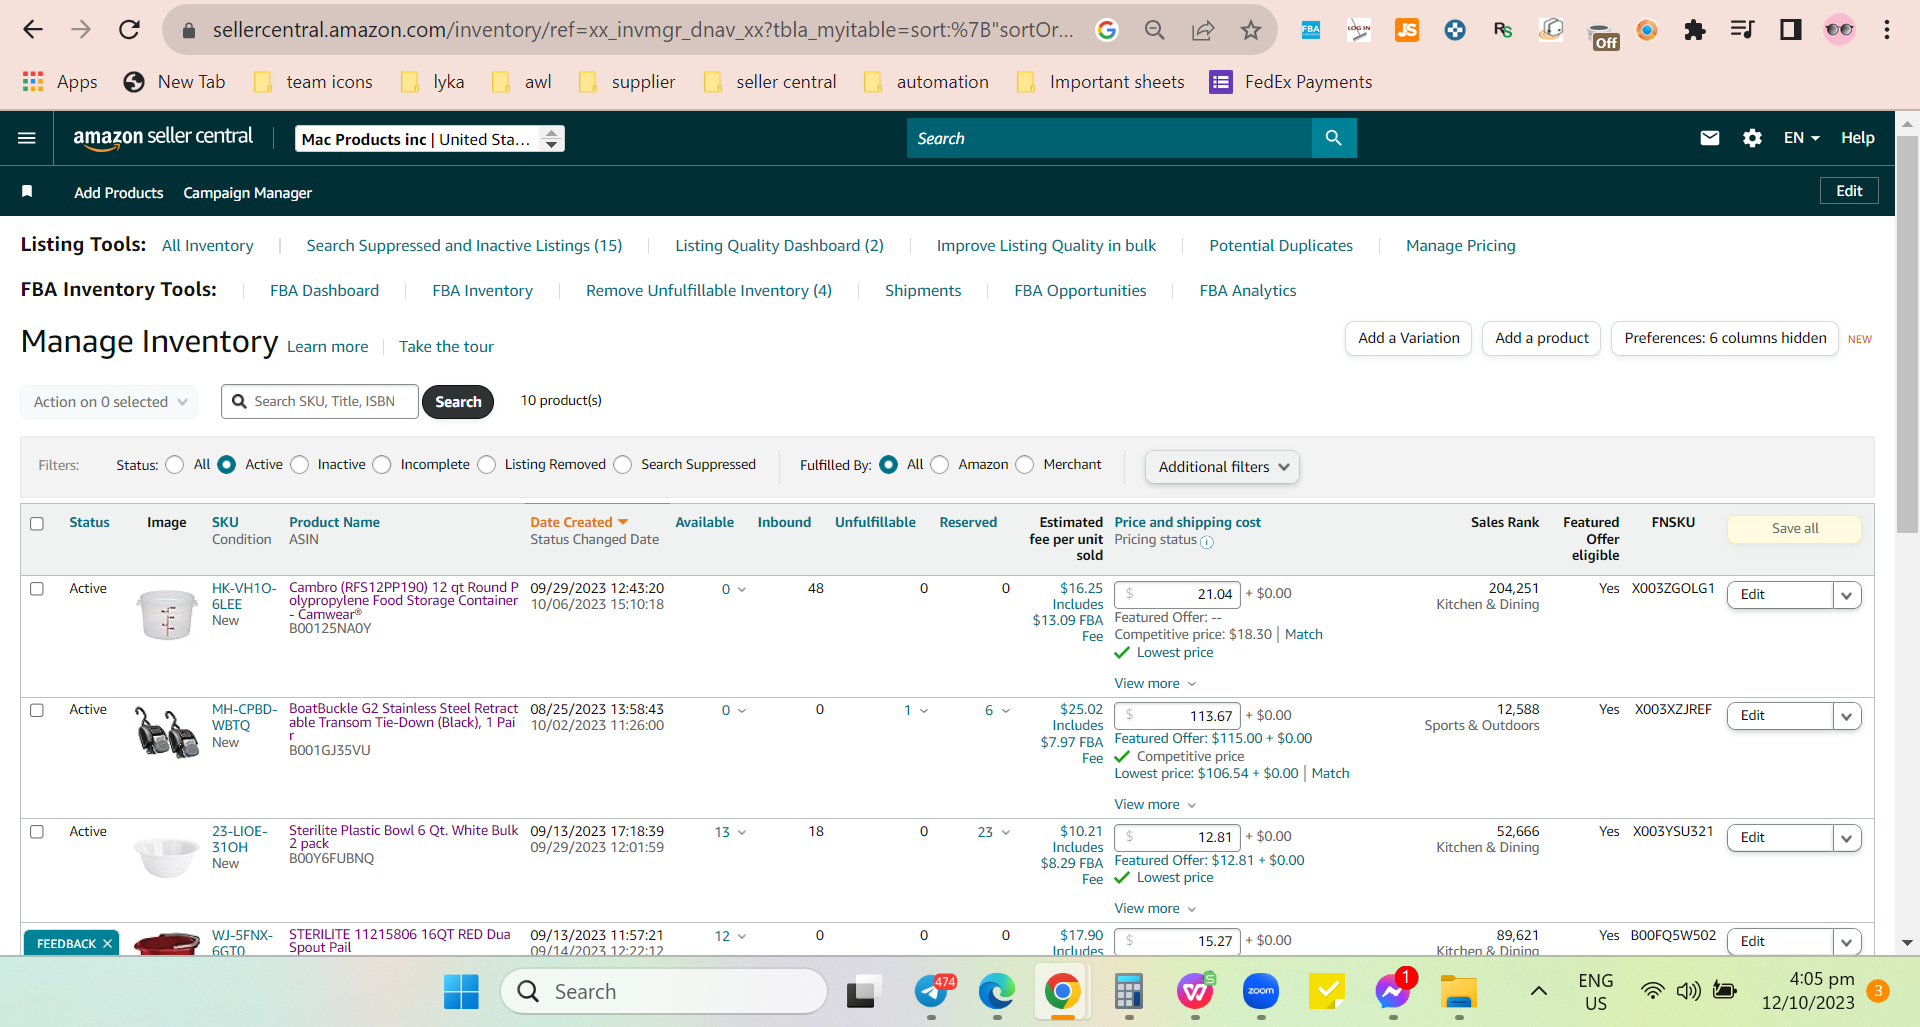Select the Inactive status radio button

click(300, 465)
